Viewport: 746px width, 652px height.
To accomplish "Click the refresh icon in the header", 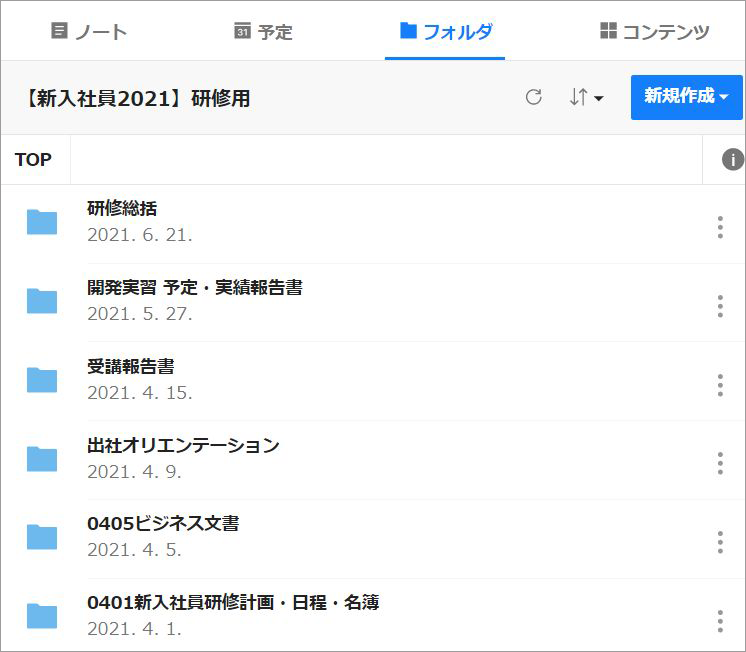I will (x=534, y=97).
